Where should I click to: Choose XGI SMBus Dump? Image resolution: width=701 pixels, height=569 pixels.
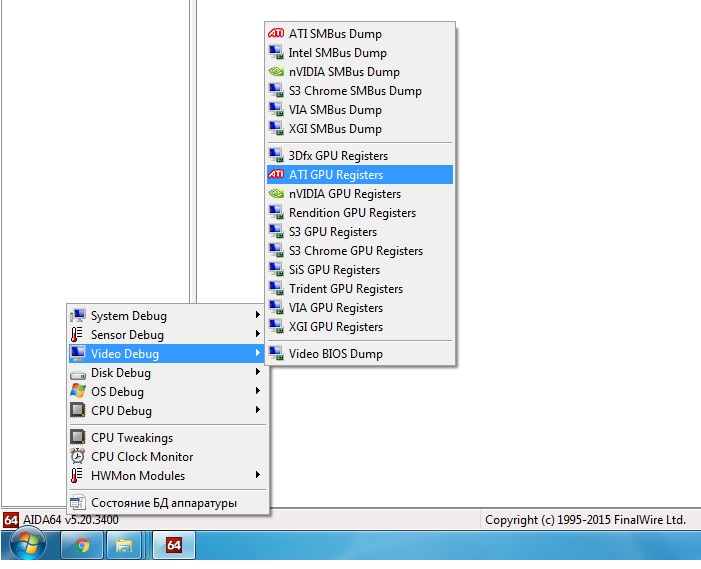[360, 129]
